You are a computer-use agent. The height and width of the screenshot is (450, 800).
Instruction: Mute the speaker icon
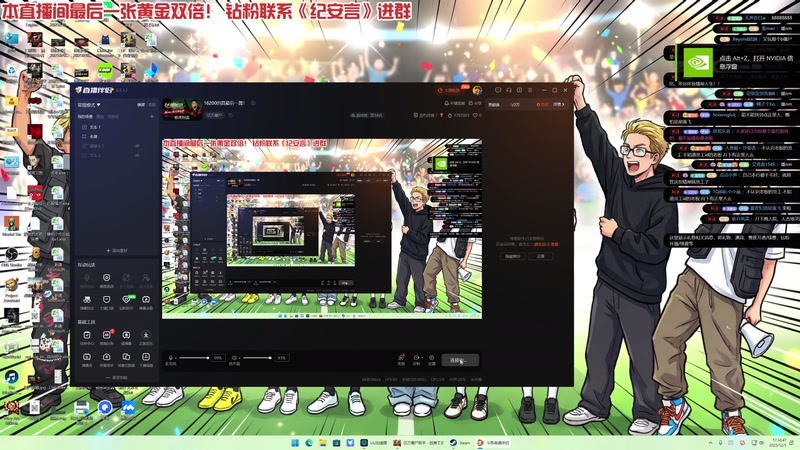[x=234, y=358]
